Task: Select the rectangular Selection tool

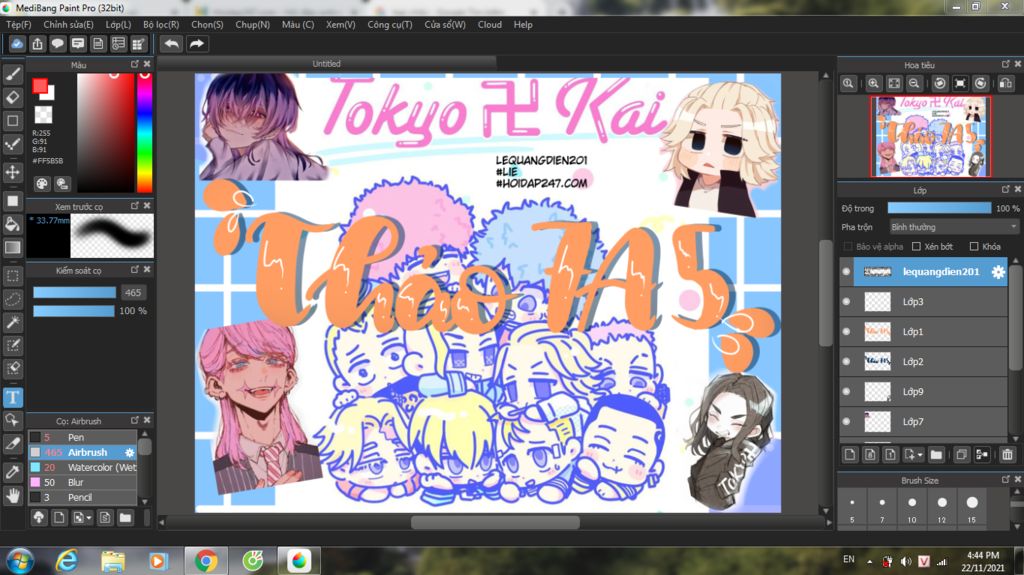Action: pyautogui.click(x=12, y=276)
